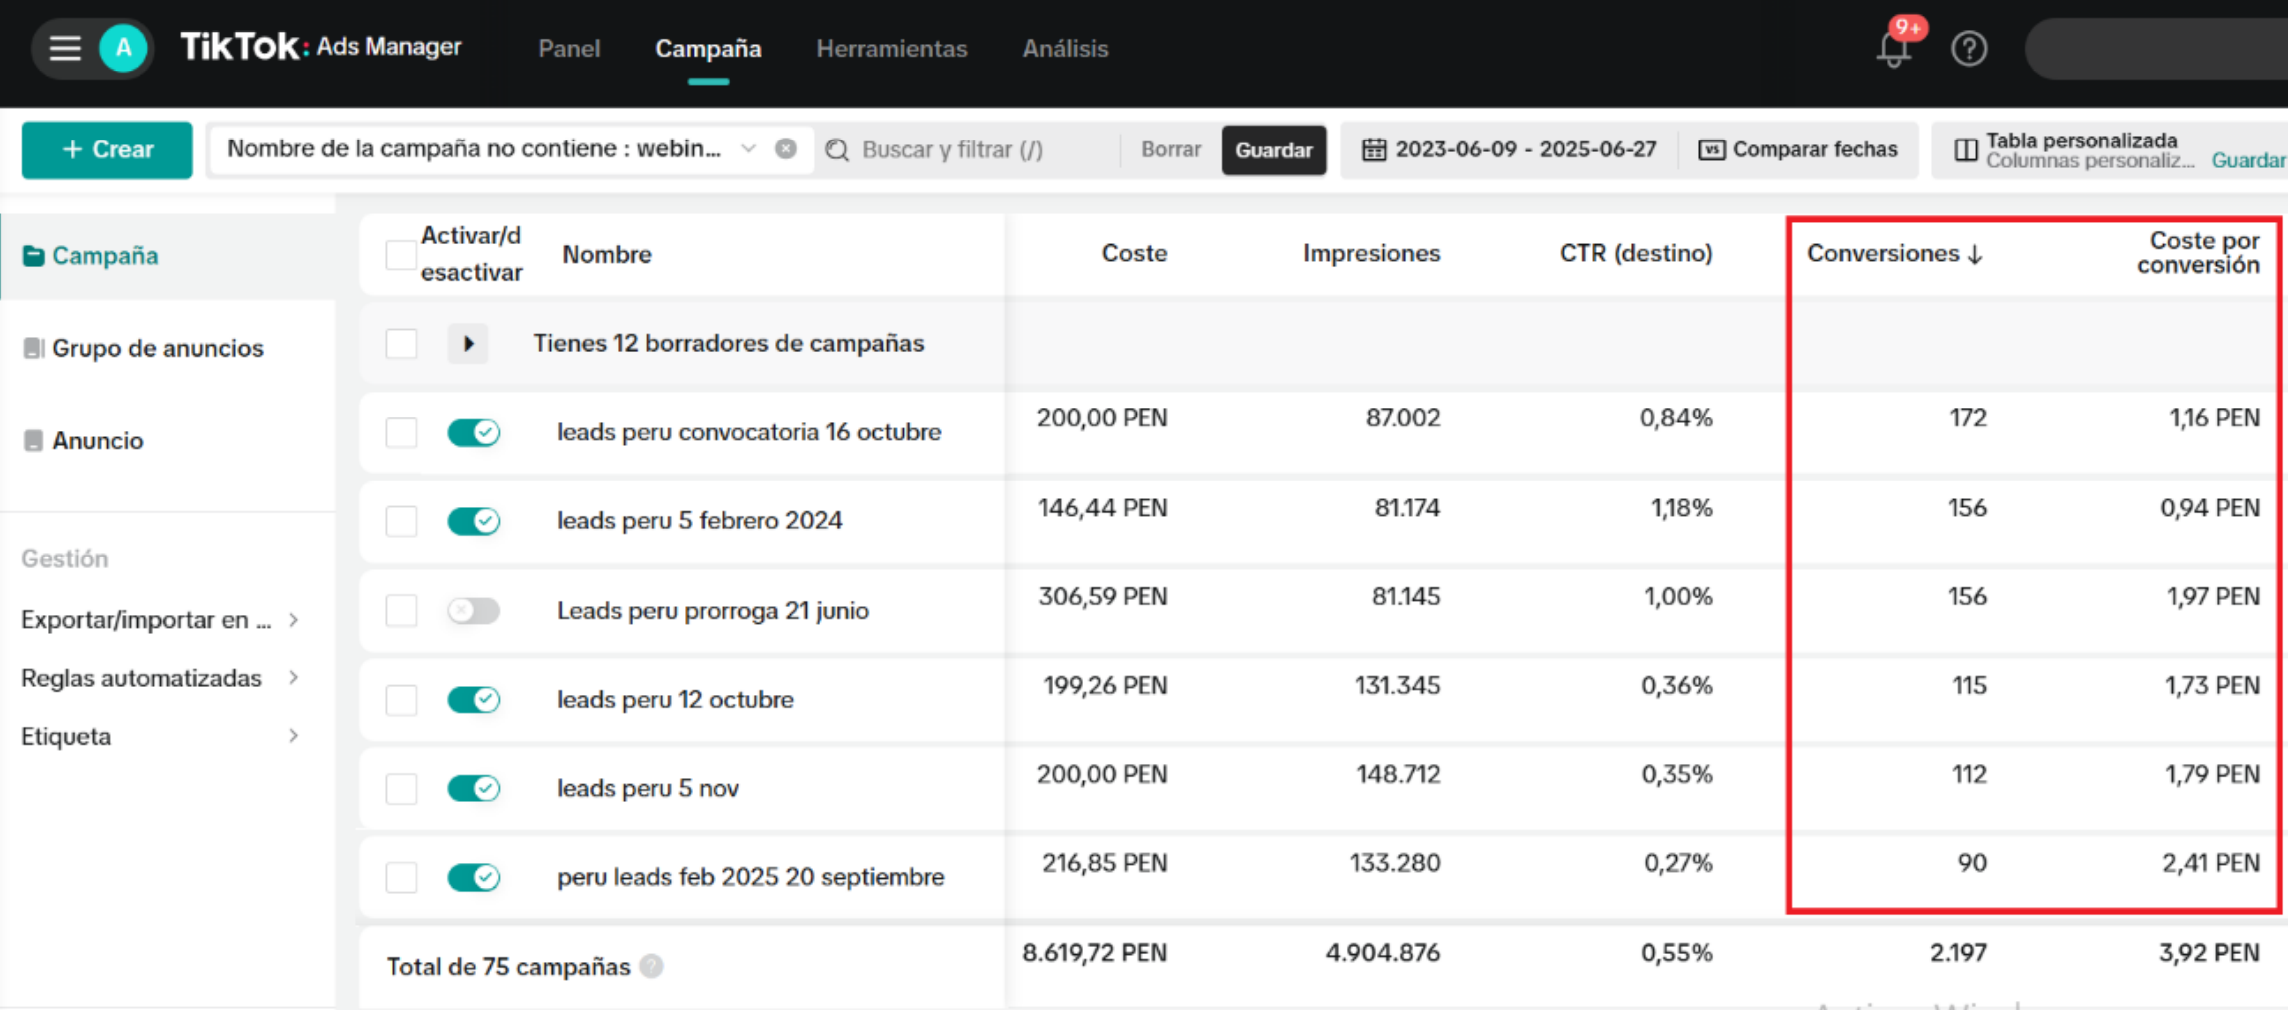Expand the Reglas automatizadas submenu
This screenshot has width=2290, height=1010.
point(293,678)
